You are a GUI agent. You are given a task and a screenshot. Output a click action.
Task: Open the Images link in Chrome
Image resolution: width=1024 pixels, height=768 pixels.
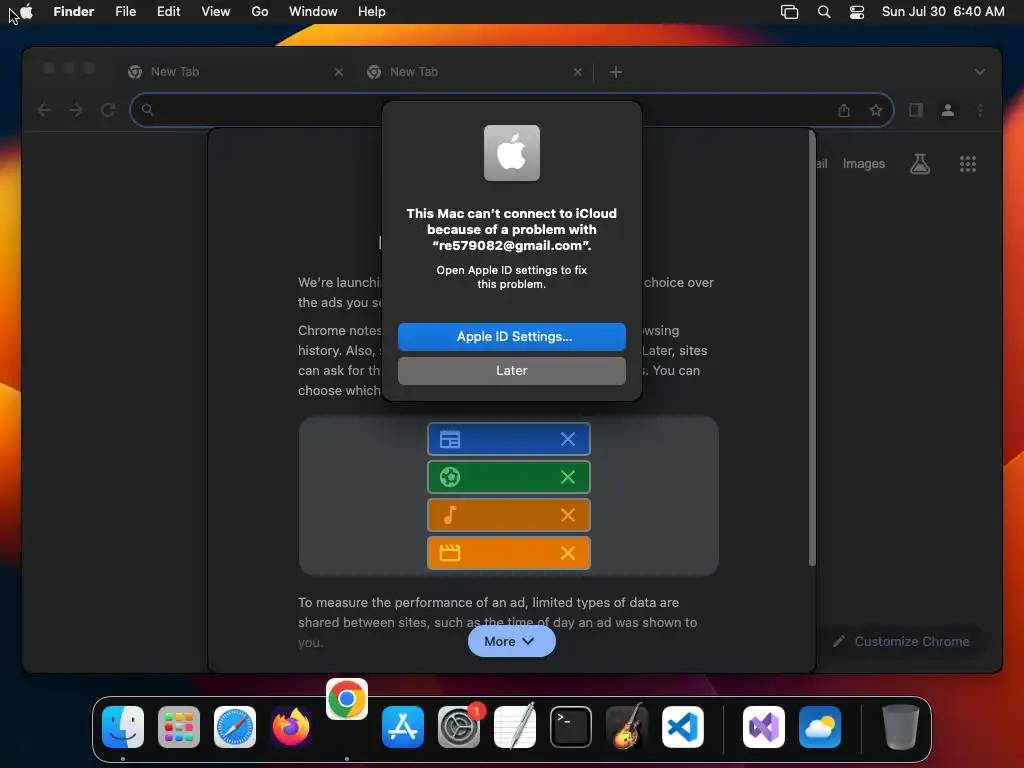[x=863, y=164]
